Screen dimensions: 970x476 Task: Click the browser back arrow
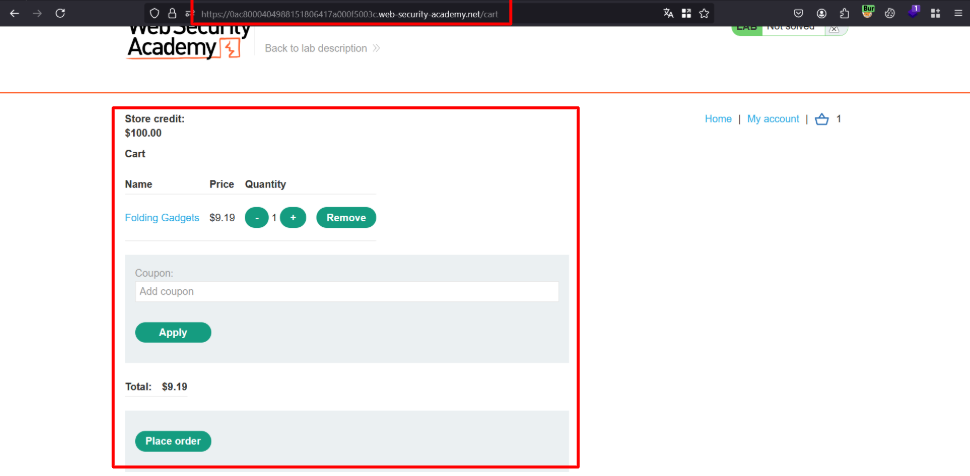point(14,13)
